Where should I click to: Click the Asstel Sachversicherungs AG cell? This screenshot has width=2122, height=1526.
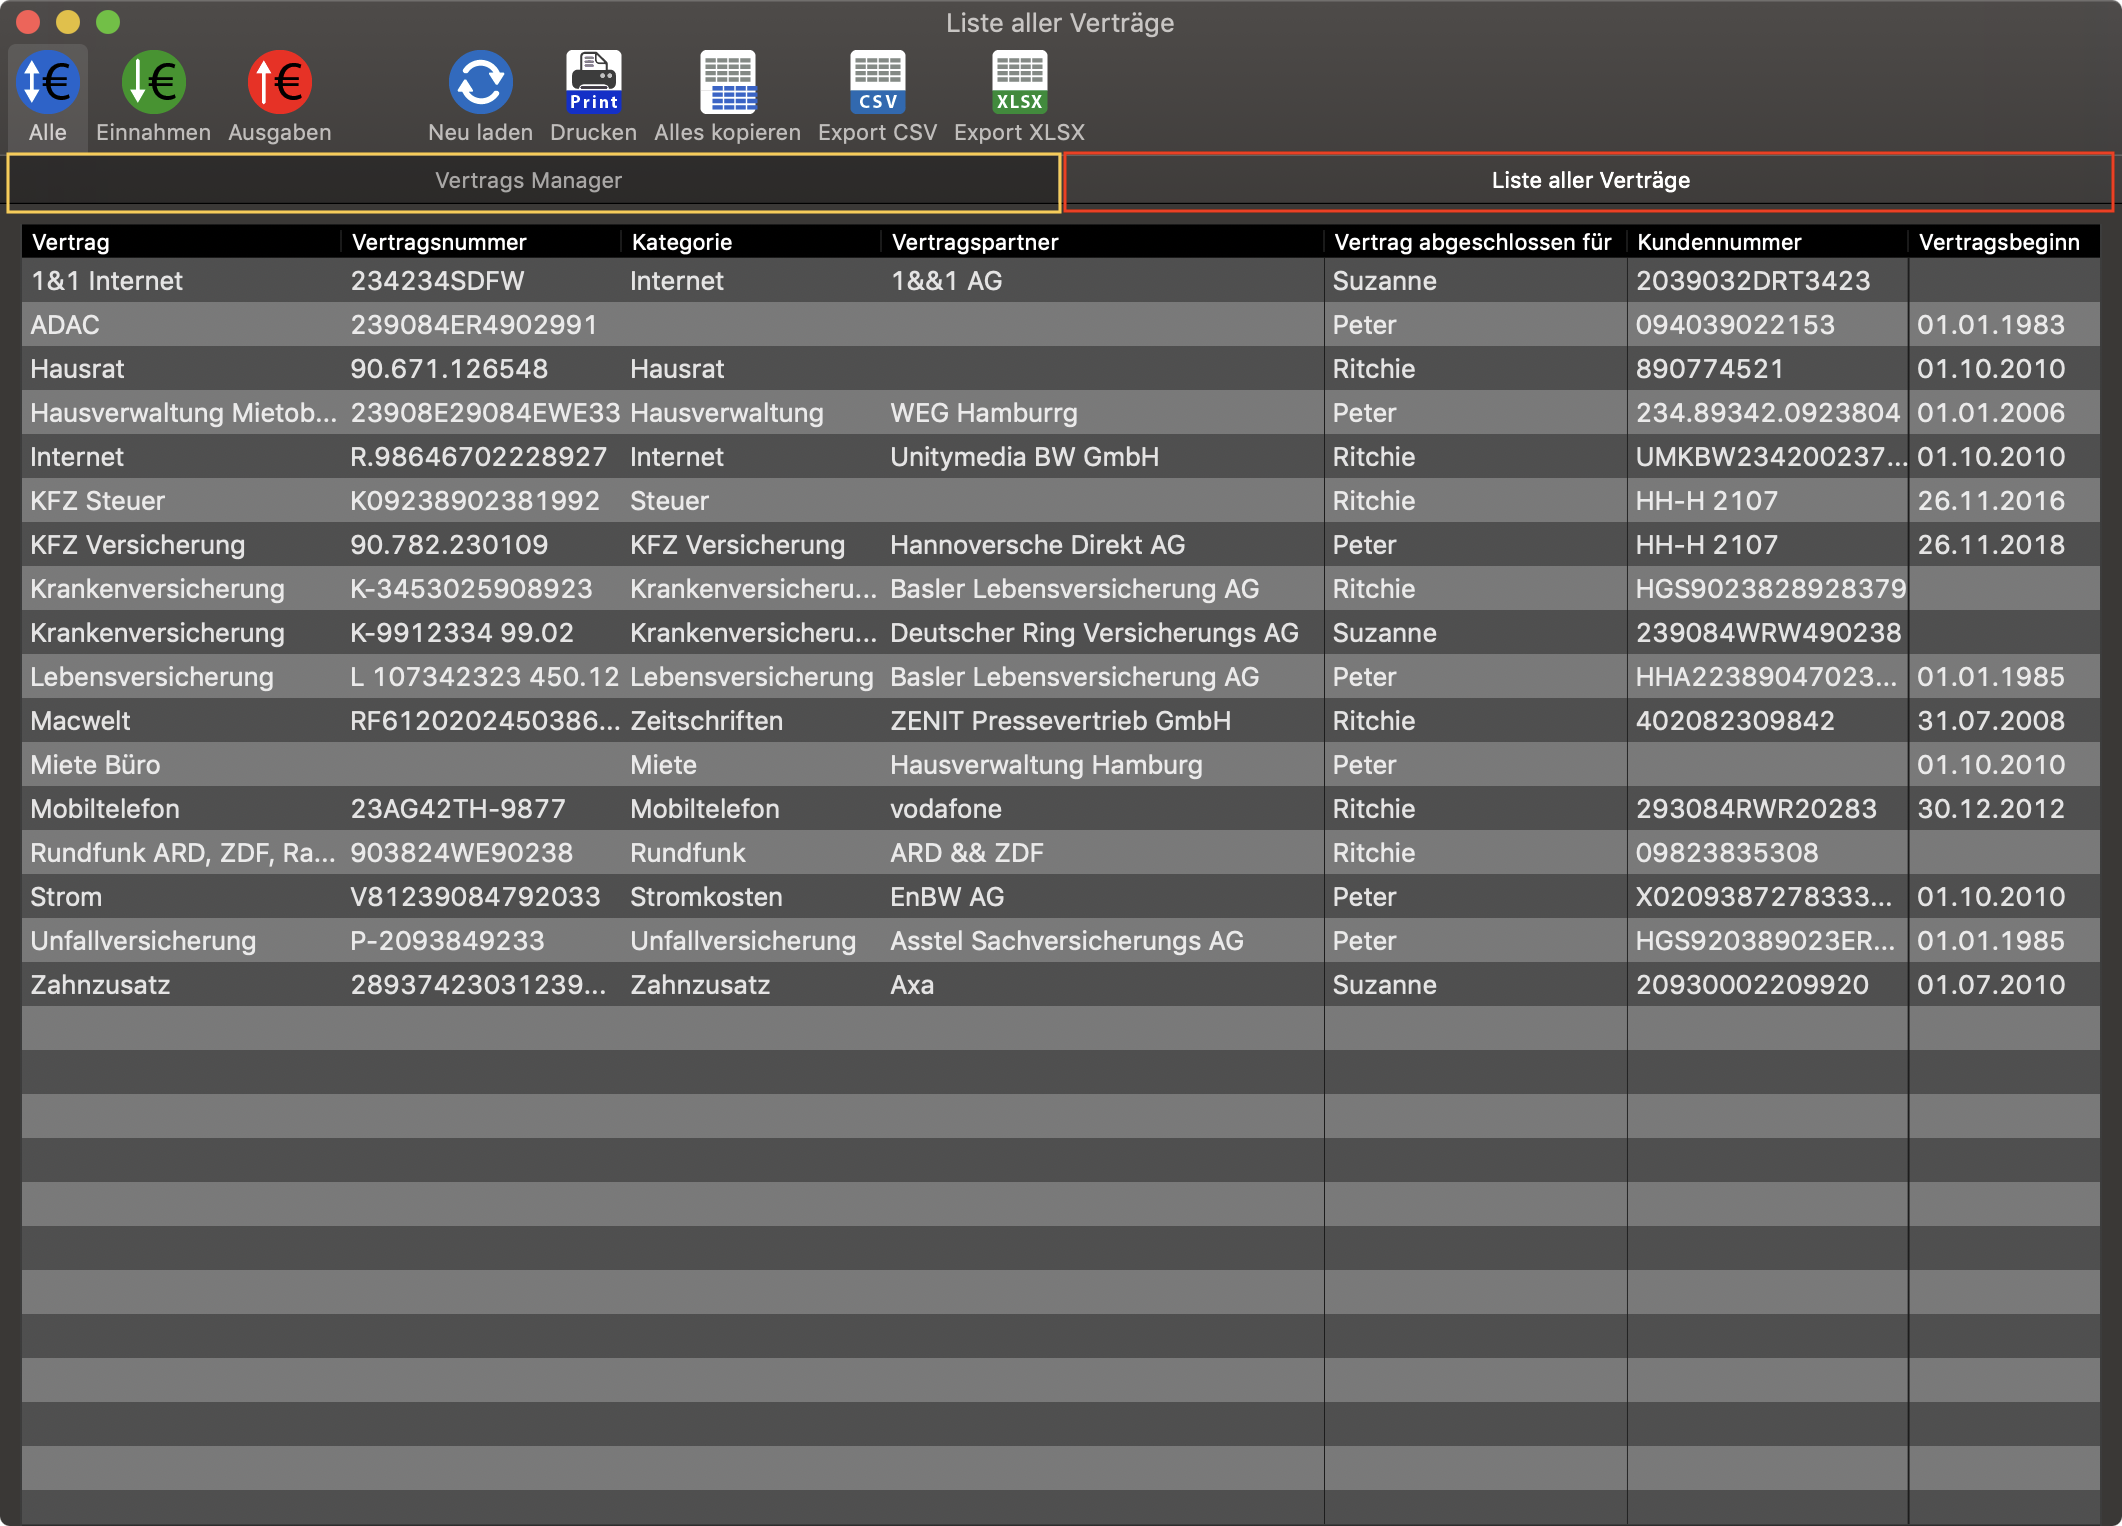1067,941
